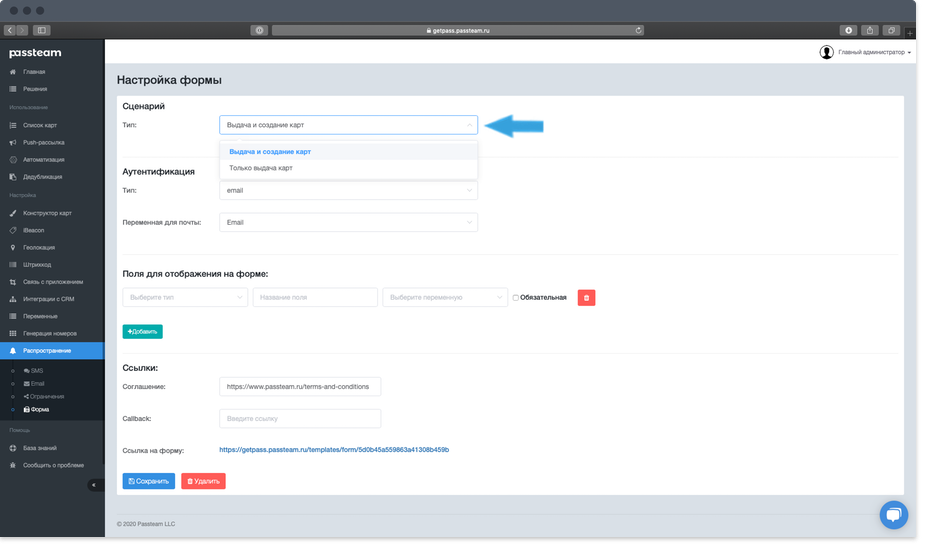Click the user avatar icon
The height and width of the screenshot is (544, 925).
tap(826, 53)
